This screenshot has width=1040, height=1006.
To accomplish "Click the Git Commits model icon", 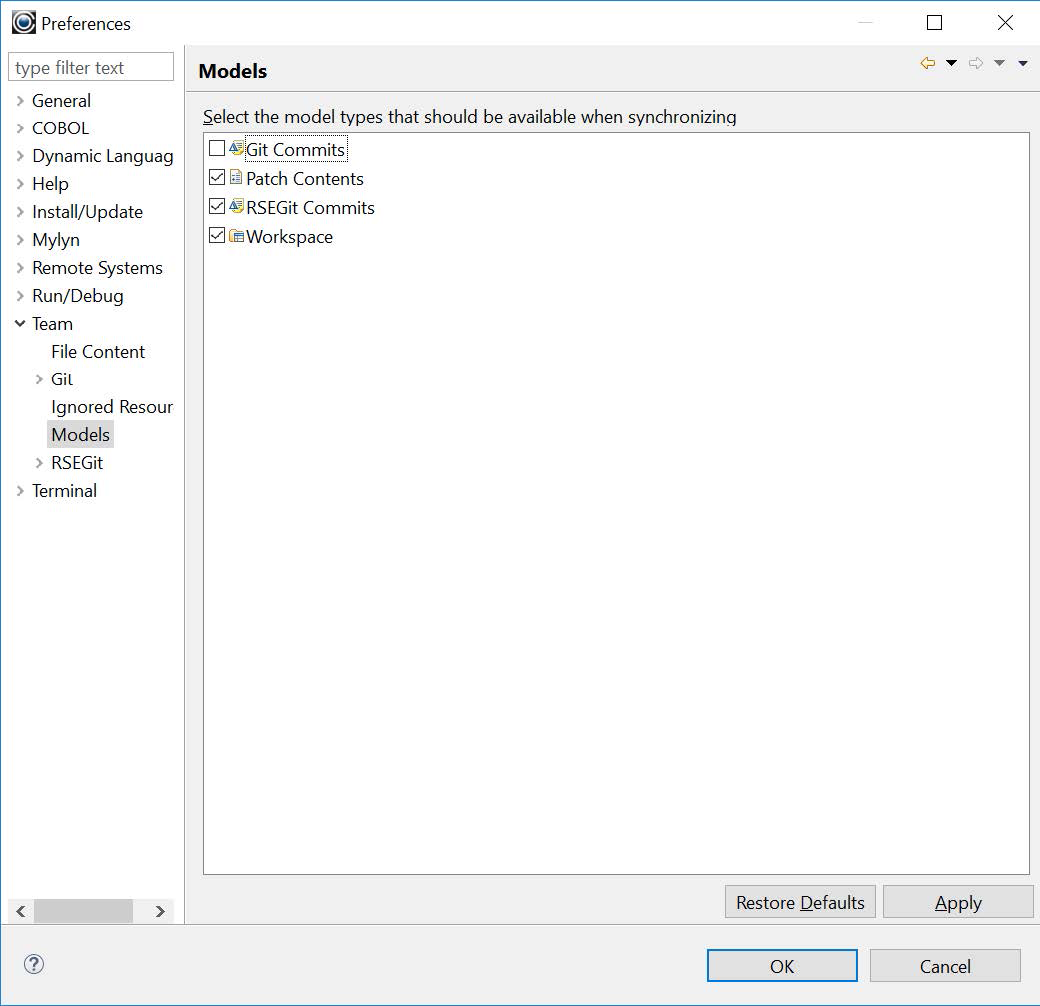I will click(237, 149).
